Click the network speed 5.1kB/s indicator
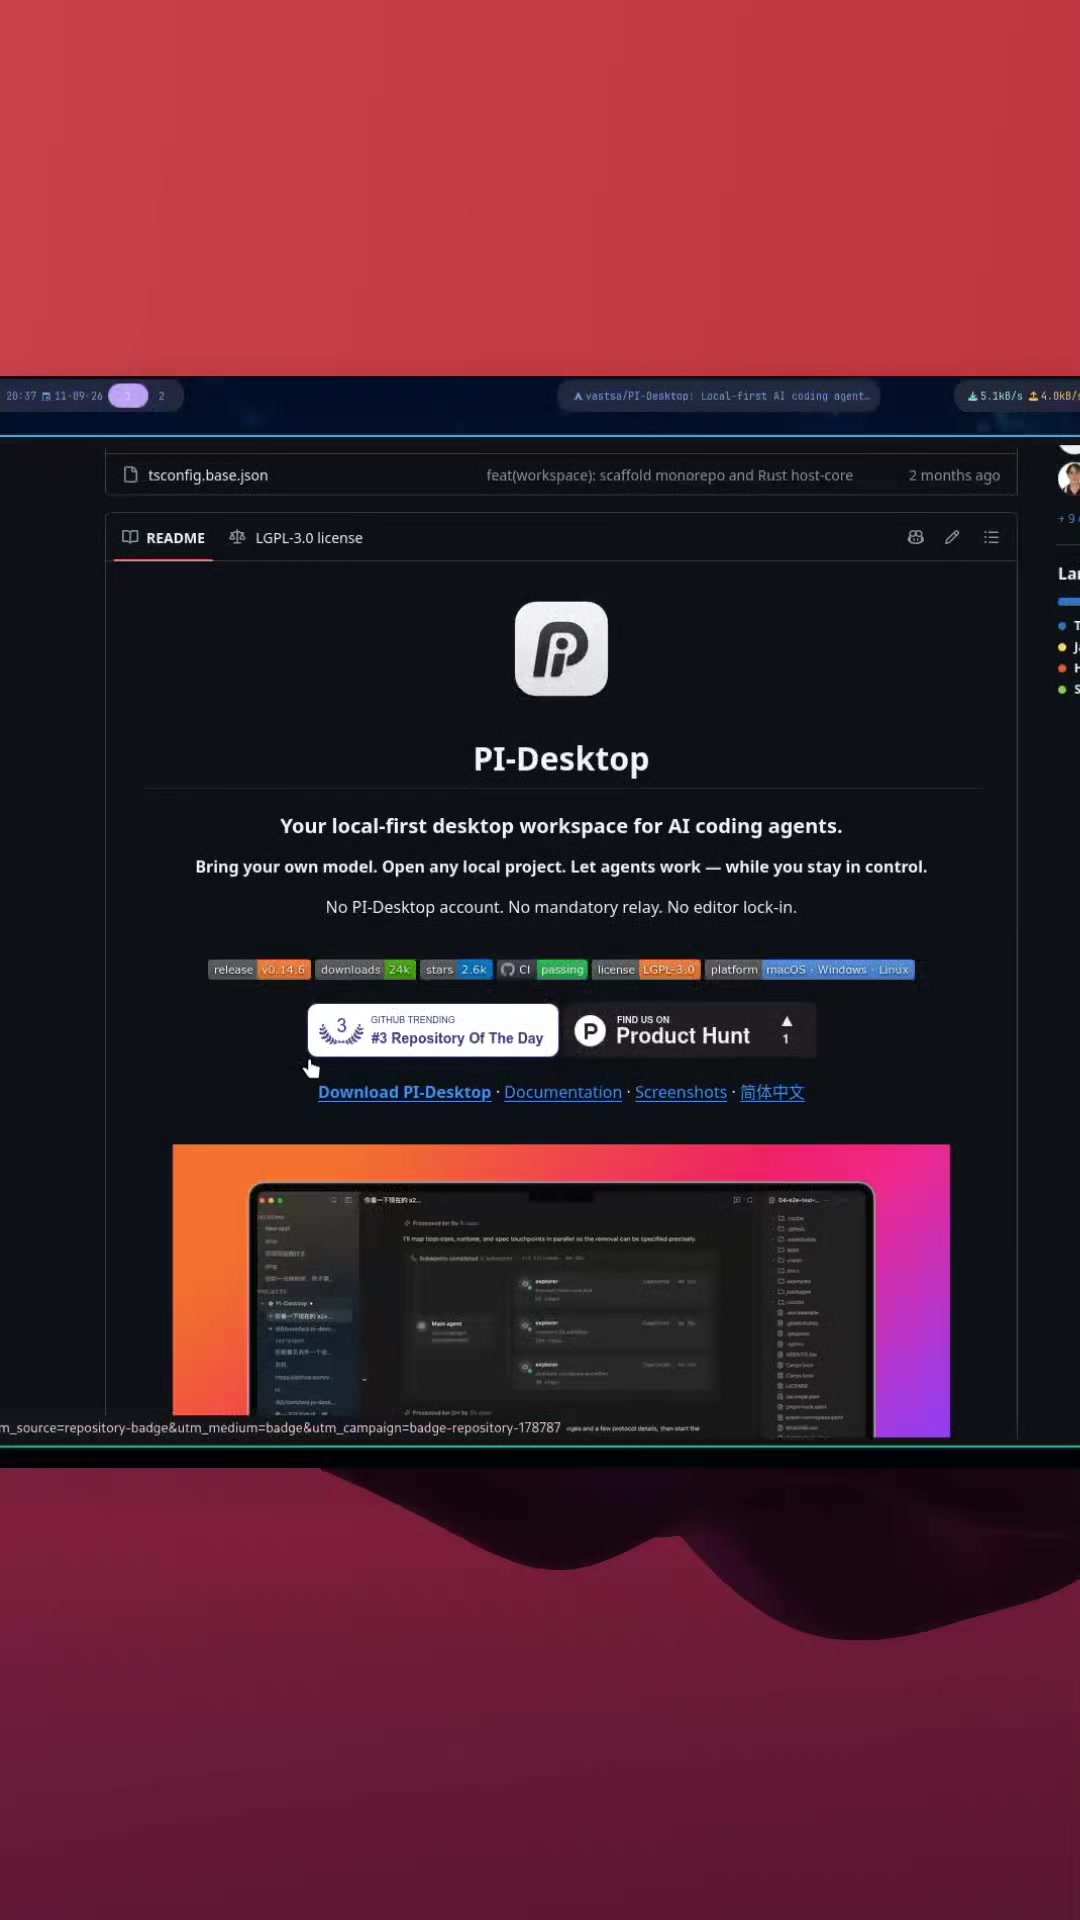 [995, 396]
